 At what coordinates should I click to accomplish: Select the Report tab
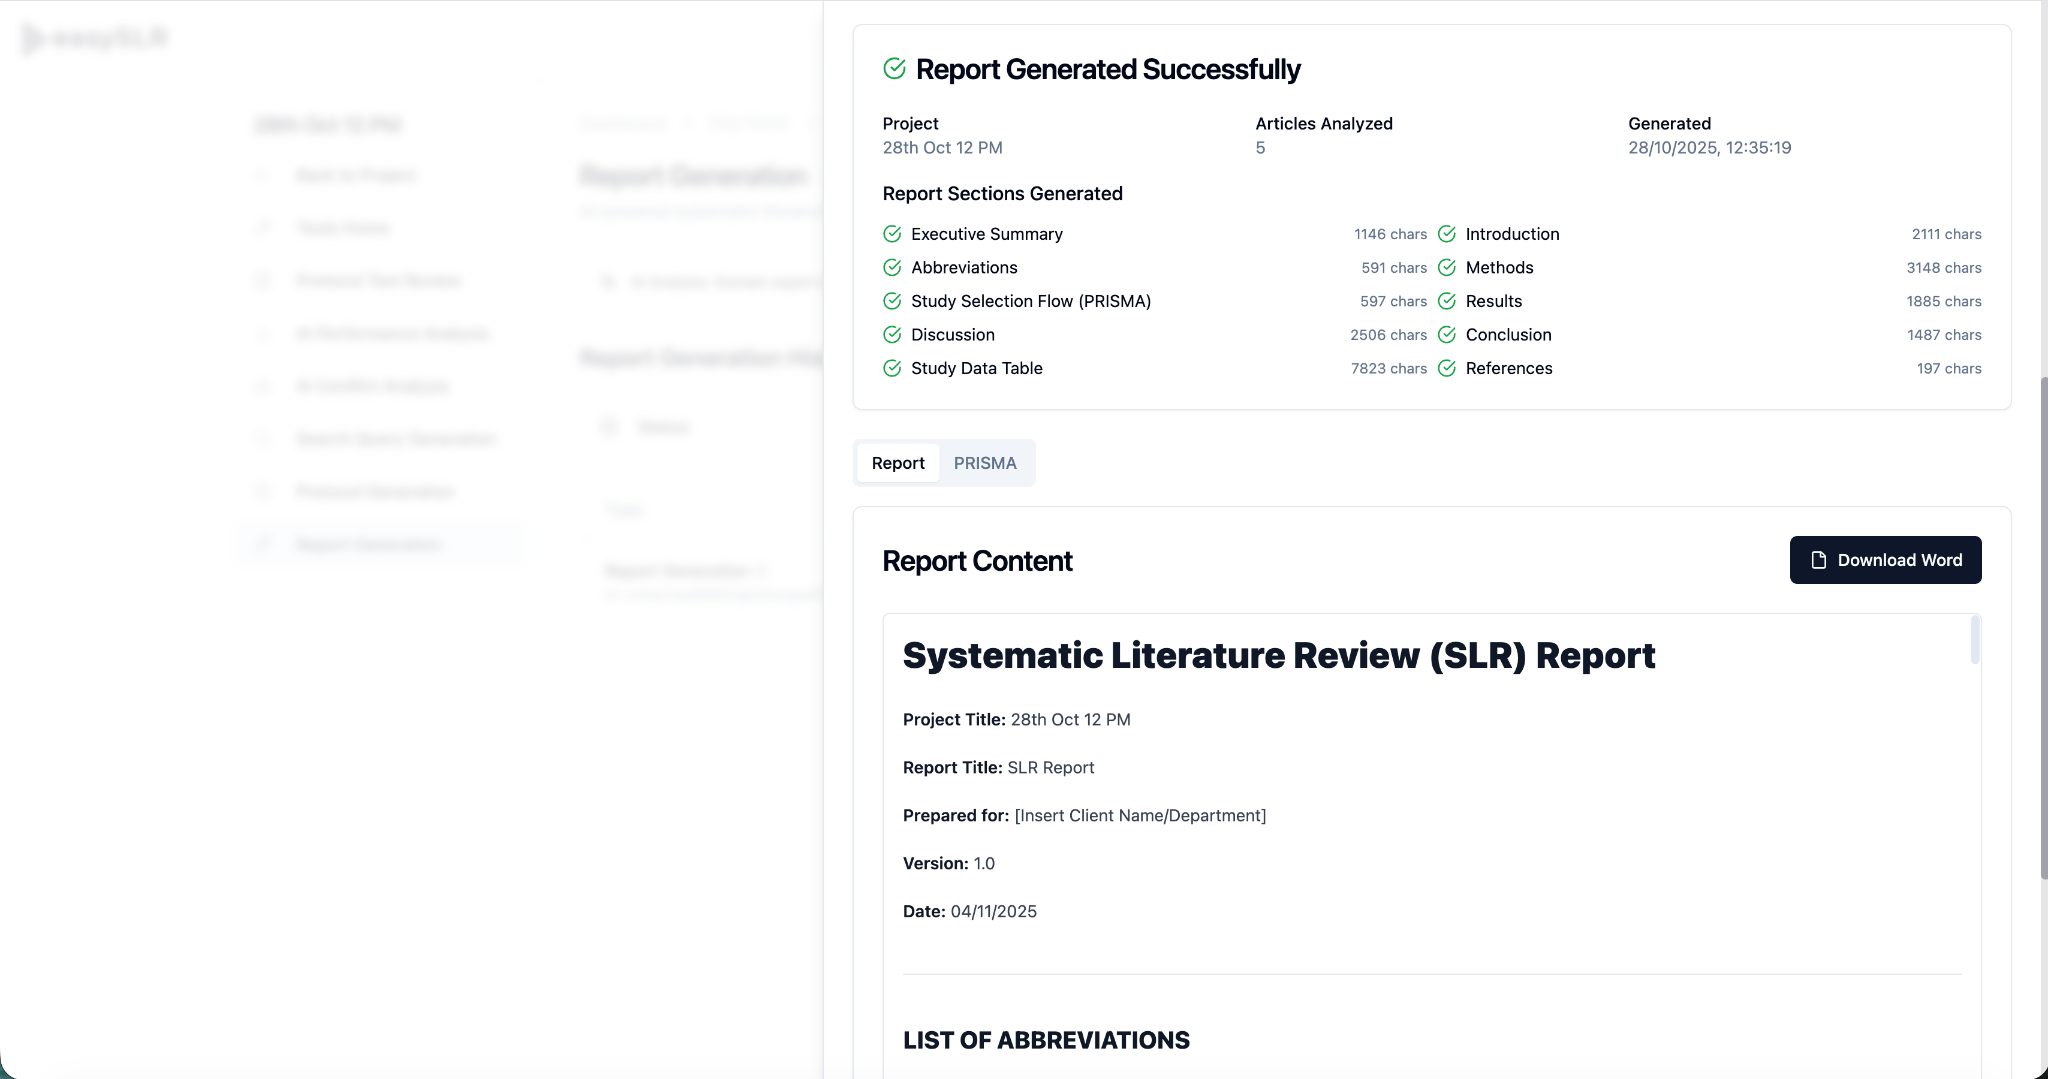point(897,463)
